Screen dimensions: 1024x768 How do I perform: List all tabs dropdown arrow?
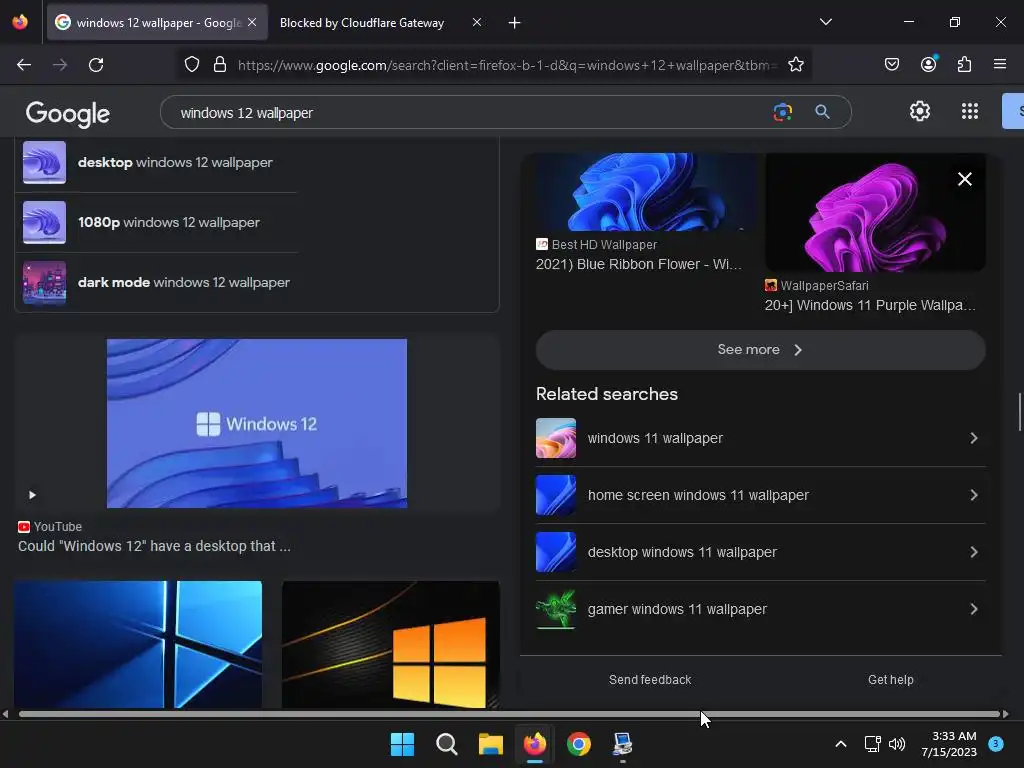(825, 22)
